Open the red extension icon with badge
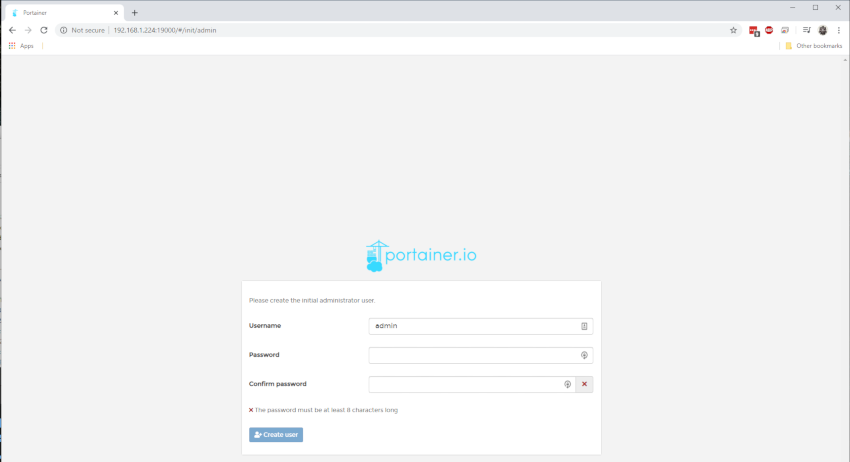850x462 pixels. click(754, 31)
